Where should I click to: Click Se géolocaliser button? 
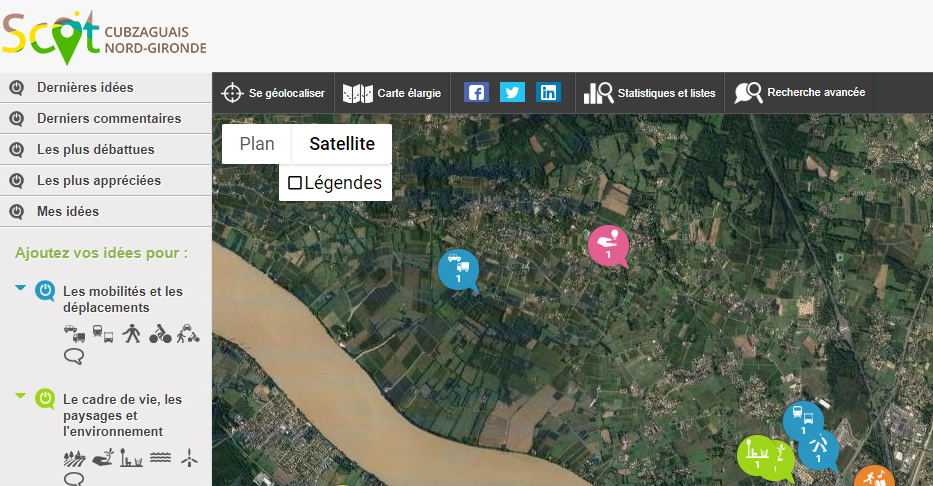[x=273, y=93]
